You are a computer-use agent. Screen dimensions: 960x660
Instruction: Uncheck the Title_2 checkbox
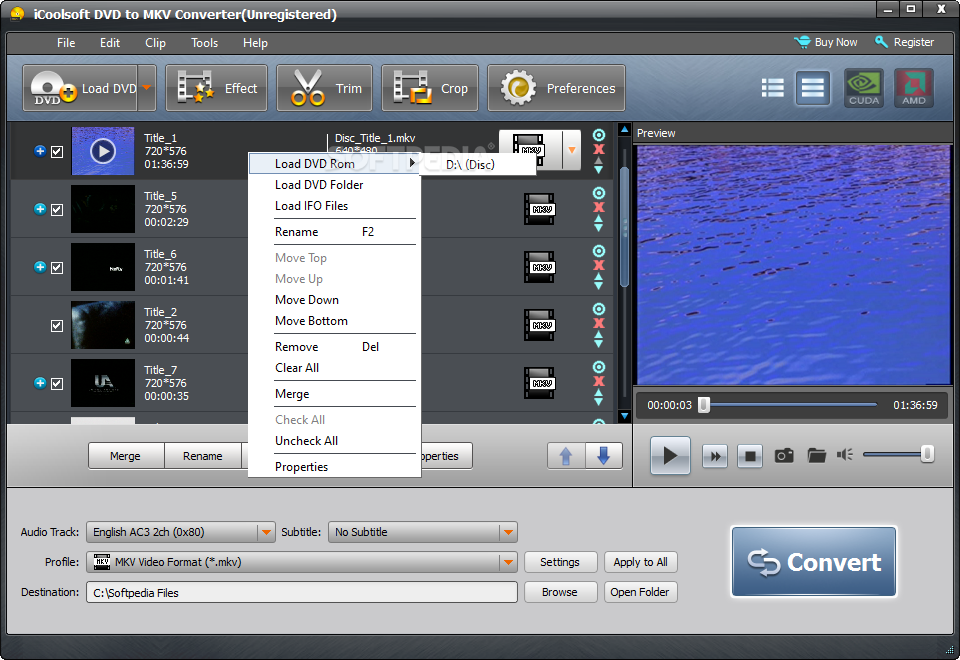point(57,326)
